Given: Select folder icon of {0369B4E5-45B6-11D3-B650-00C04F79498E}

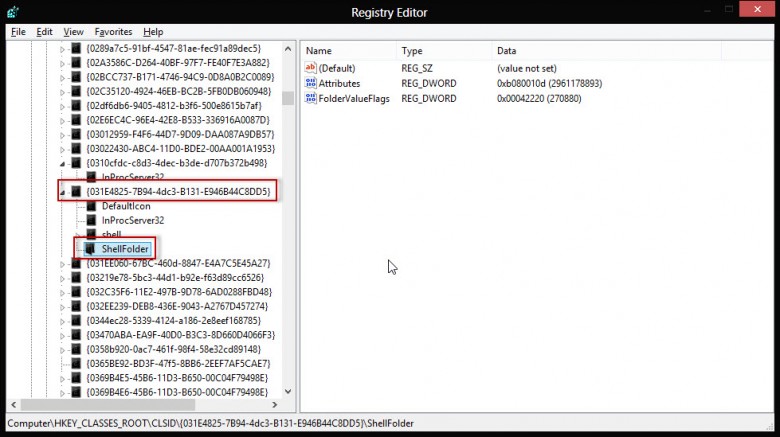Looking at the screenshot, I should [76, 378].
